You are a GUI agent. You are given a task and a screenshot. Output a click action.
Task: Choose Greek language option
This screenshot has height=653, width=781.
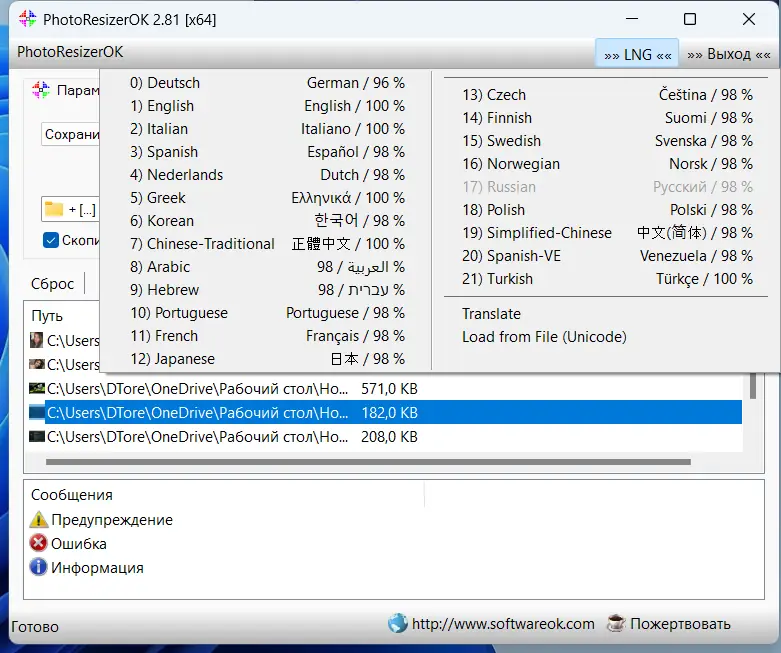tap(267, 198)
